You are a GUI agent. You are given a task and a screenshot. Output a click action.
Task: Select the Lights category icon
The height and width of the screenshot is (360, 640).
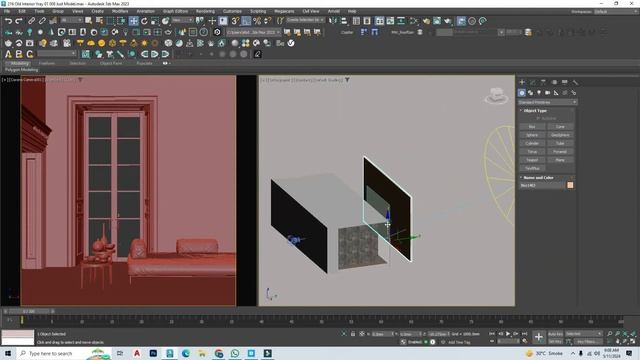click(x=539, y=93)
